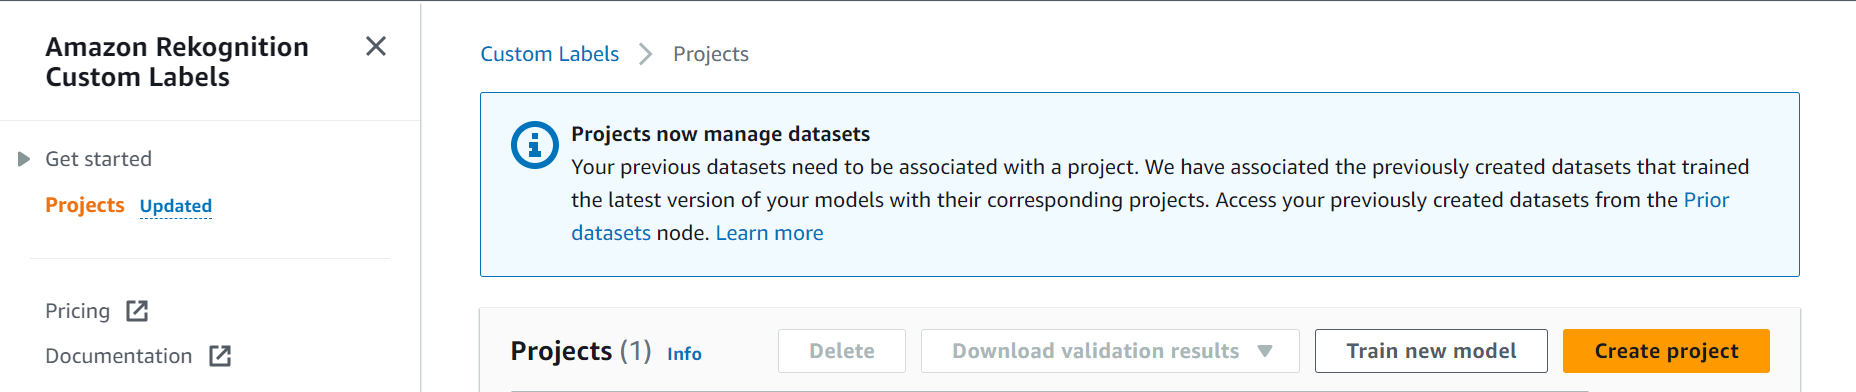Close the Amazon Rekognition sidebar panel
This screenshot has height=392, width=1856.
(x=376, y=46)
